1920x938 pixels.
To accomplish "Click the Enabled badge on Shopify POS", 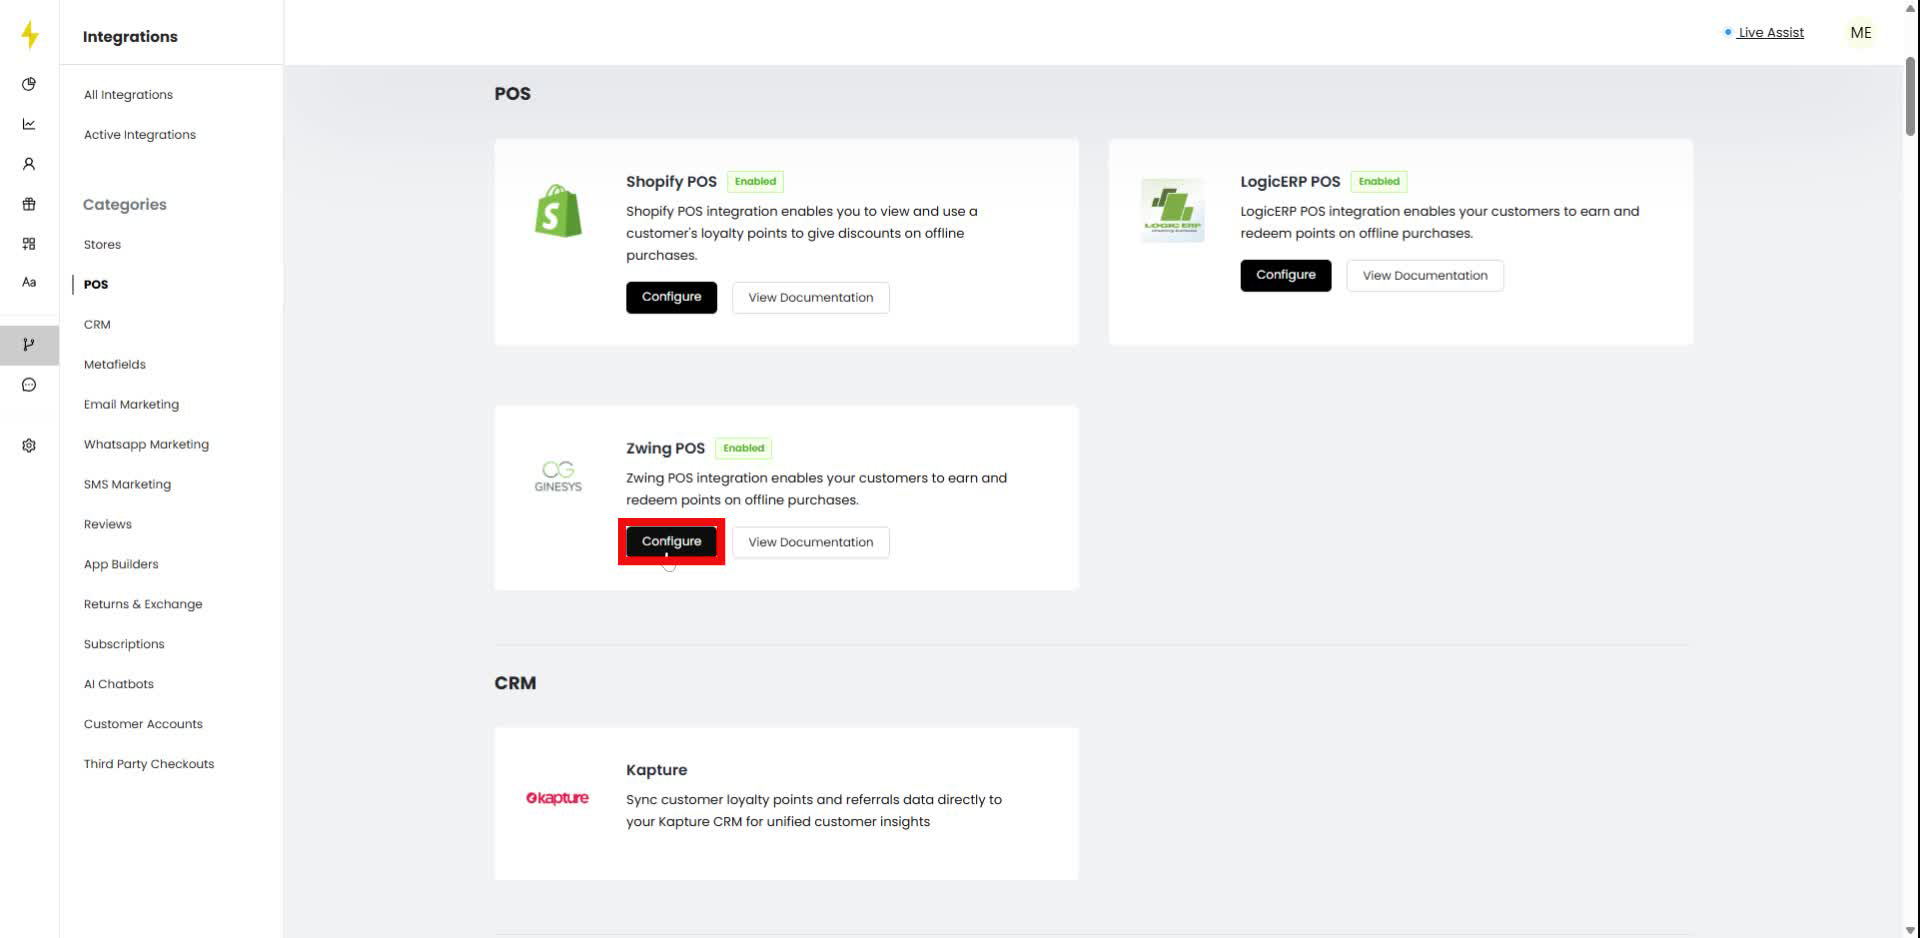I will 755,181.
